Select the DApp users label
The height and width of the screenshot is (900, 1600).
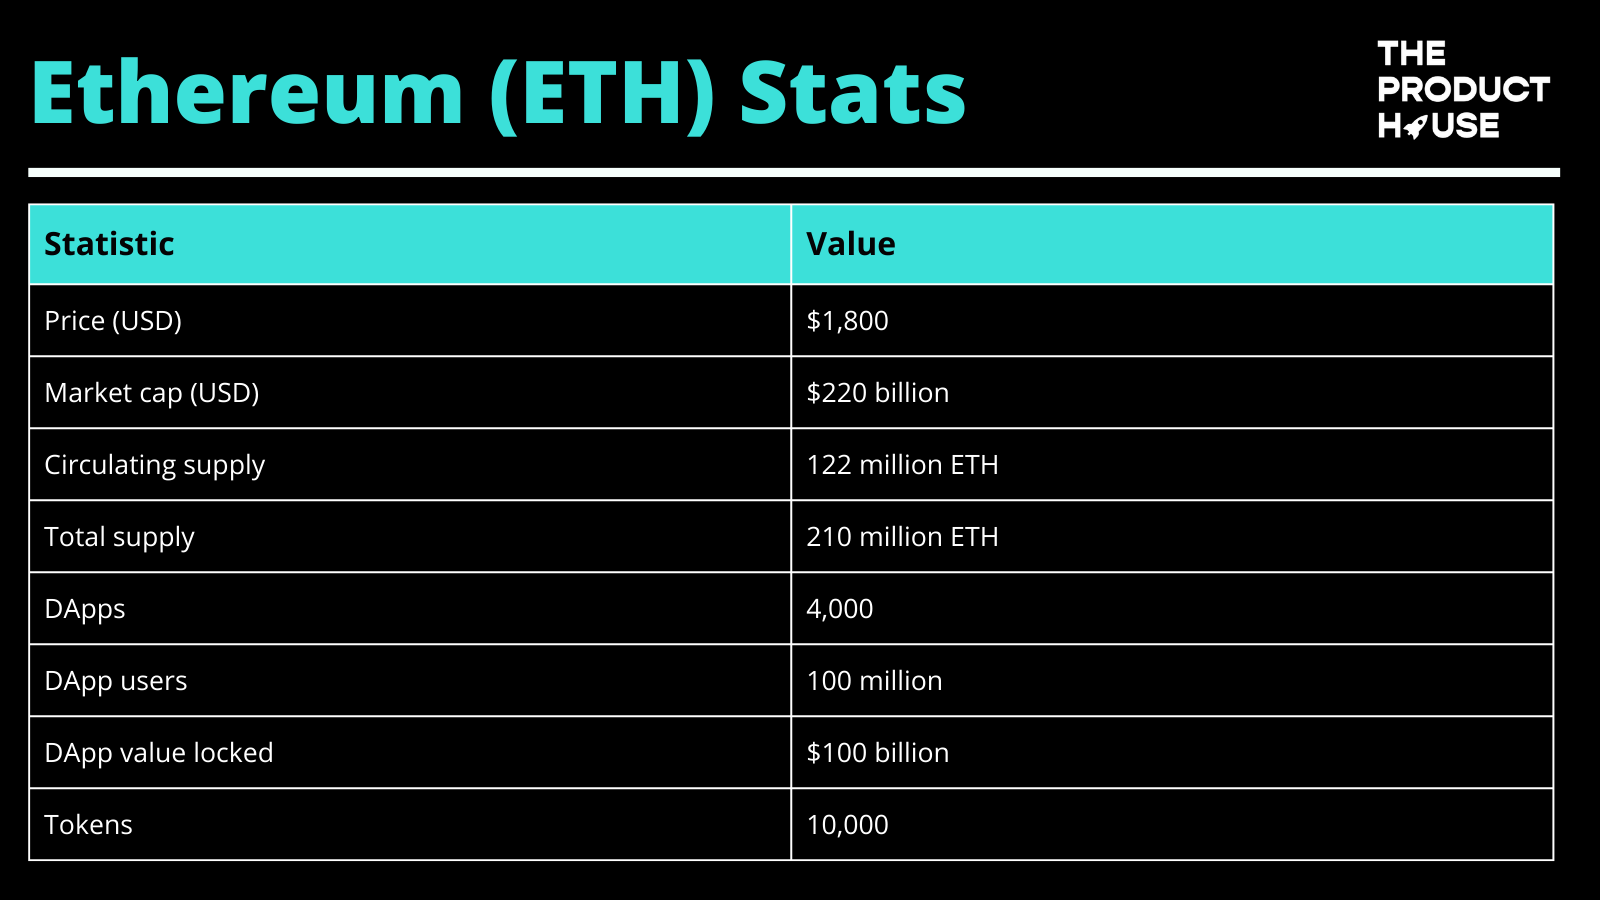coord(116,681)
